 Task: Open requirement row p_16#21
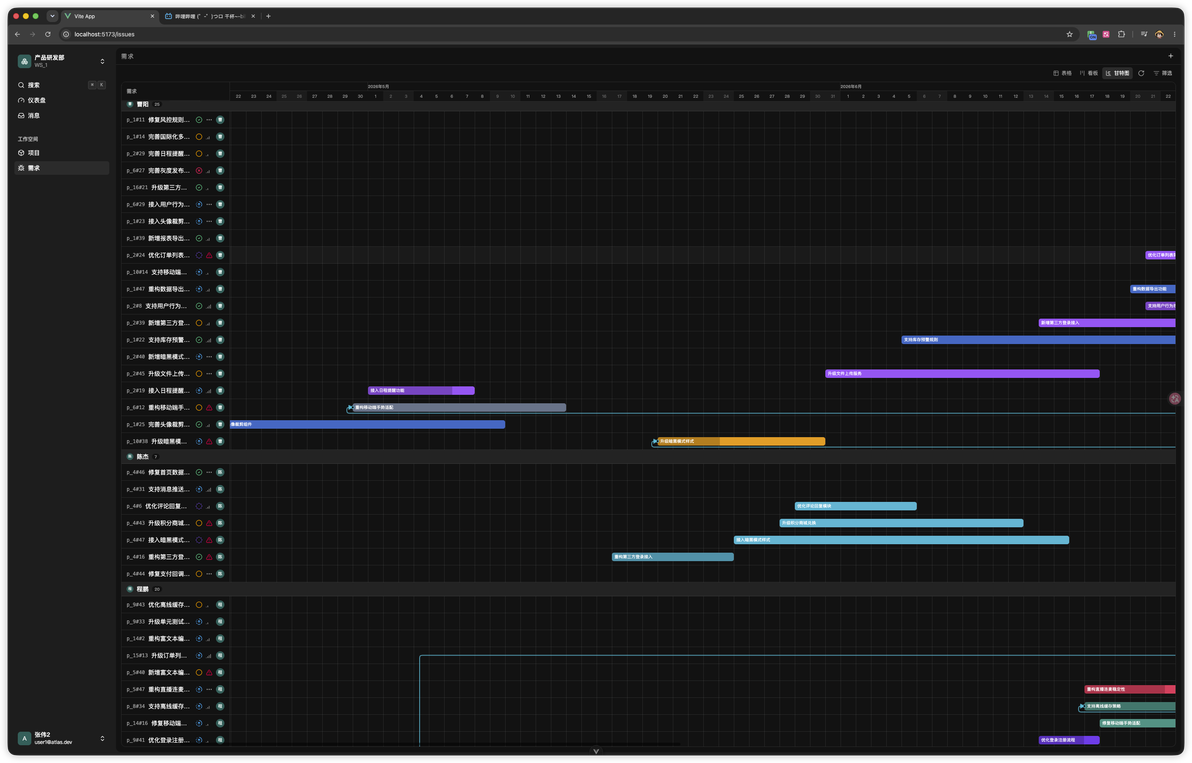[176, 188]
